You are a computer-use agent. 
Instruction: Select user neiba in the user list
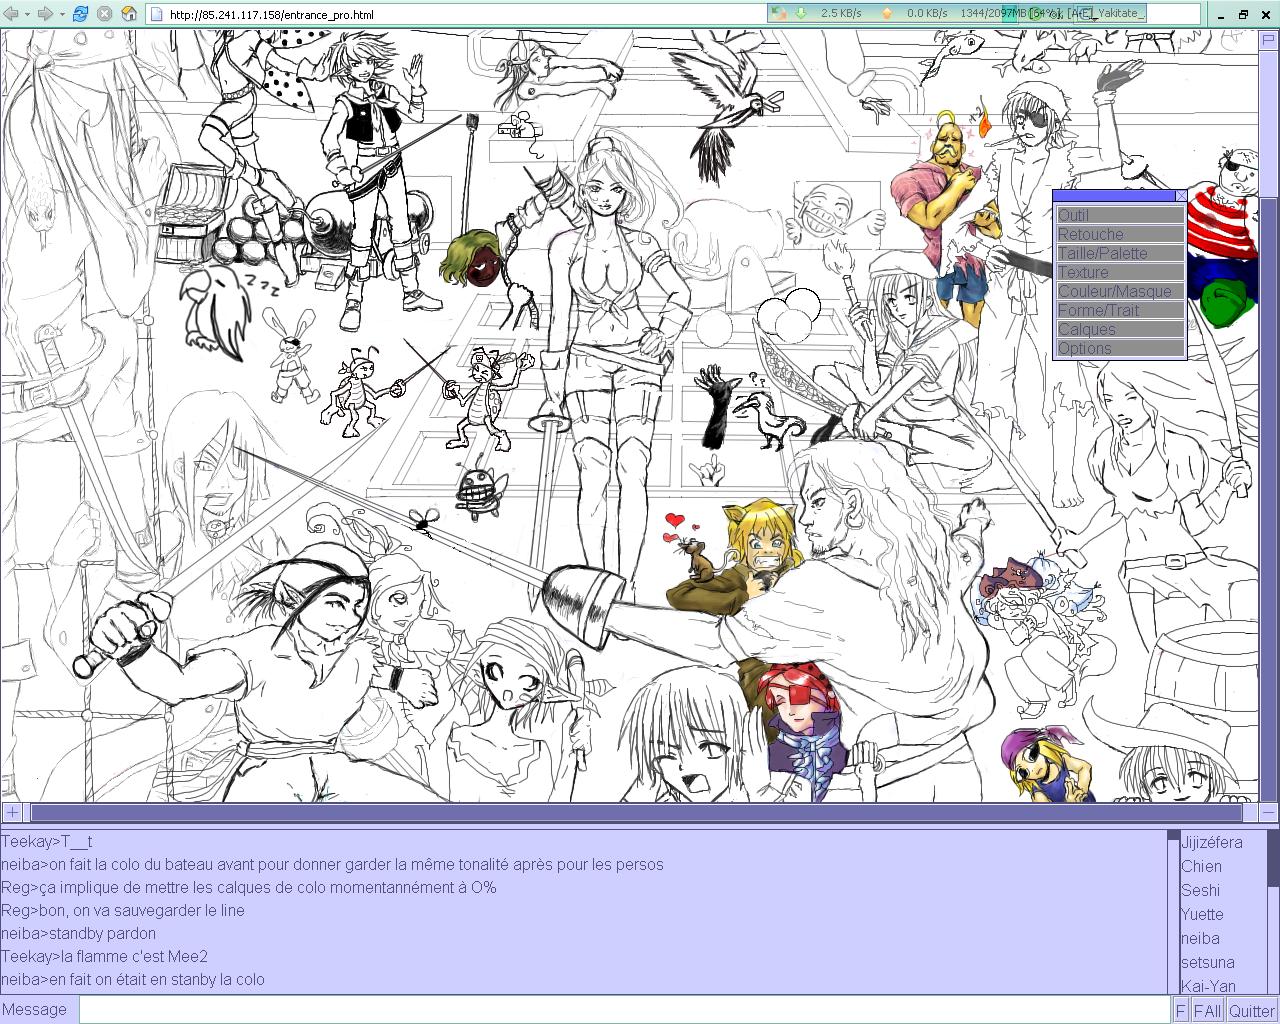[1200, 939]
